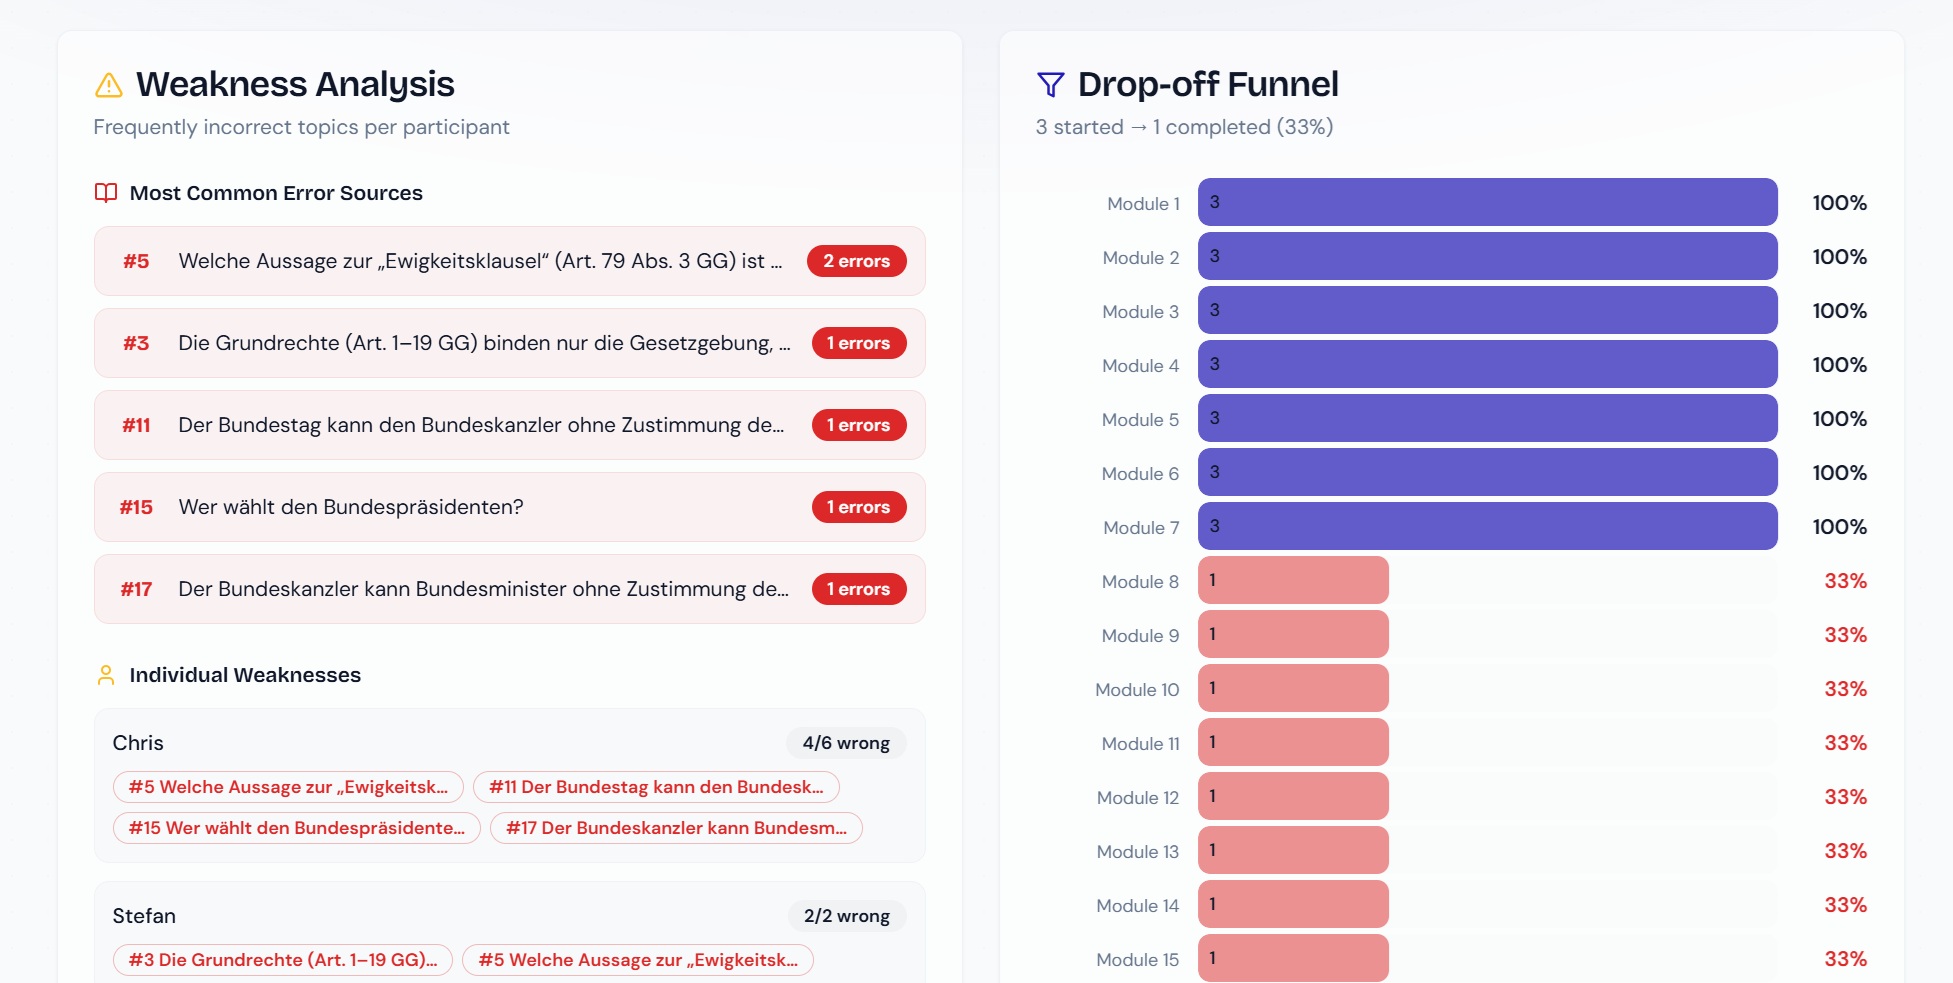Click the 33% label for Module 12
Viewport: 1953px width, 983px height.
(1845, 797)
